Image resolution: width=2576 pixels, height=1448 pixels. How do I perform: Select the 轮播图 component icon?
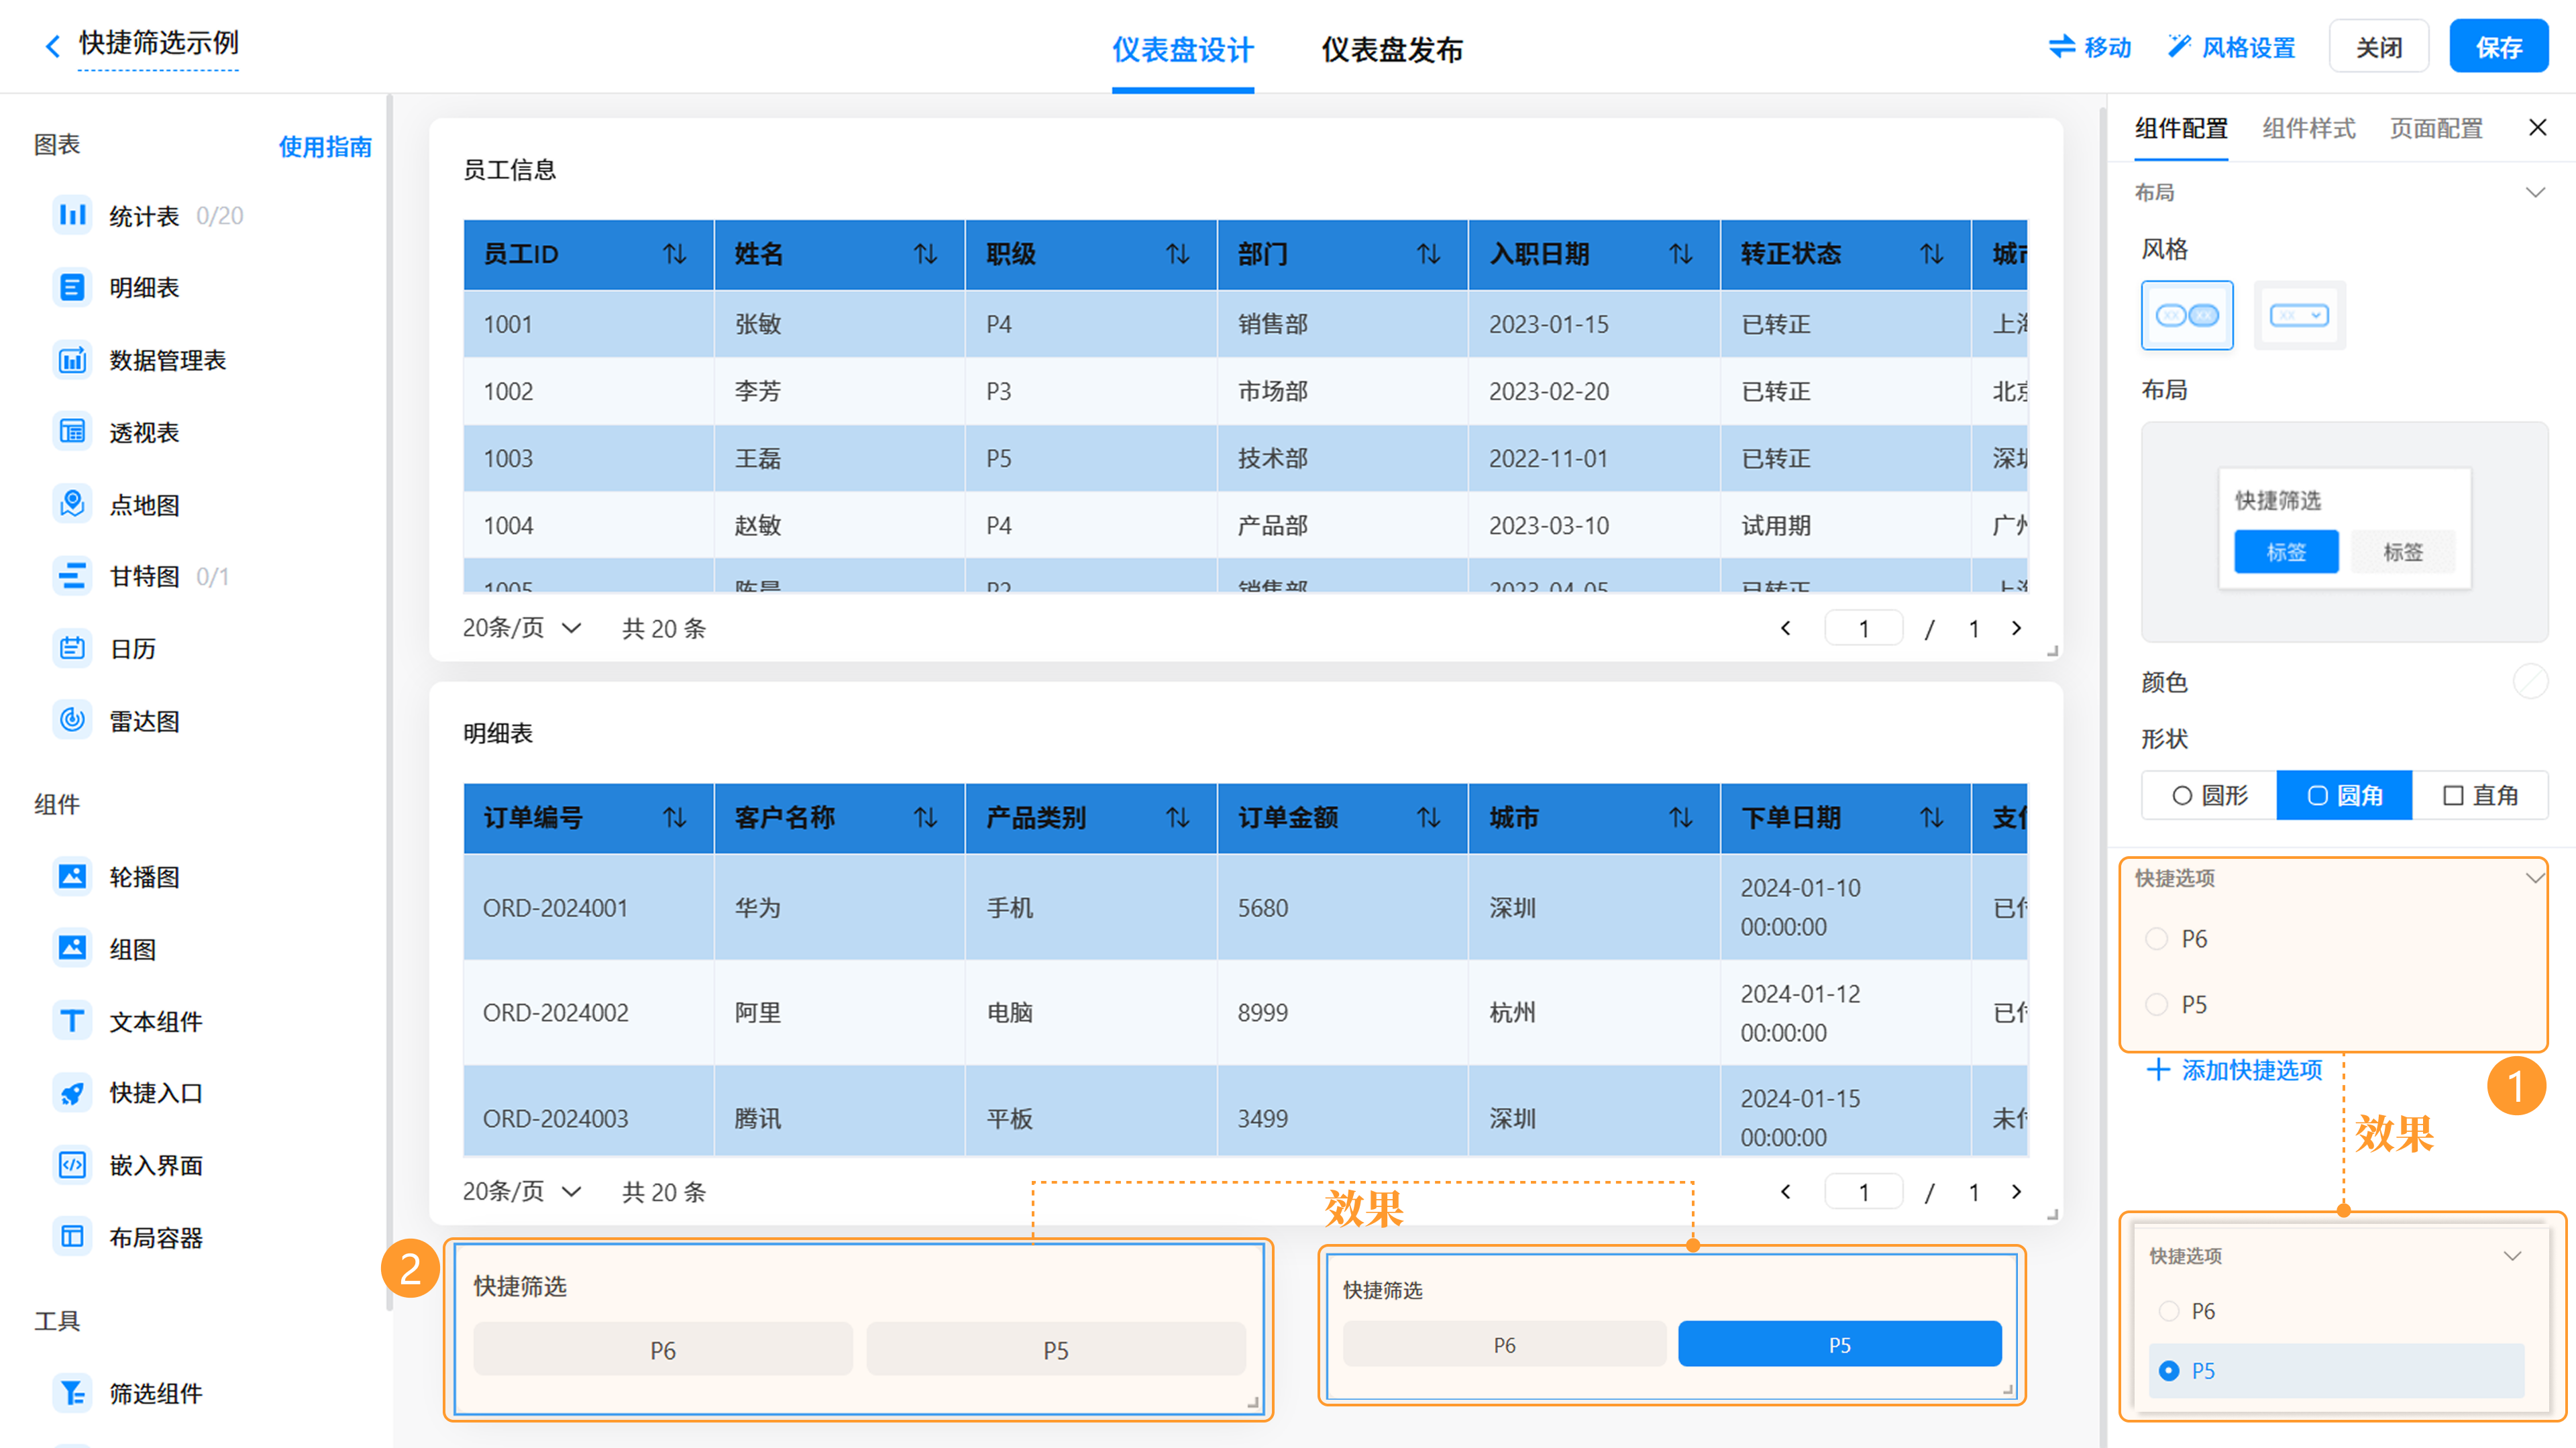72,877
